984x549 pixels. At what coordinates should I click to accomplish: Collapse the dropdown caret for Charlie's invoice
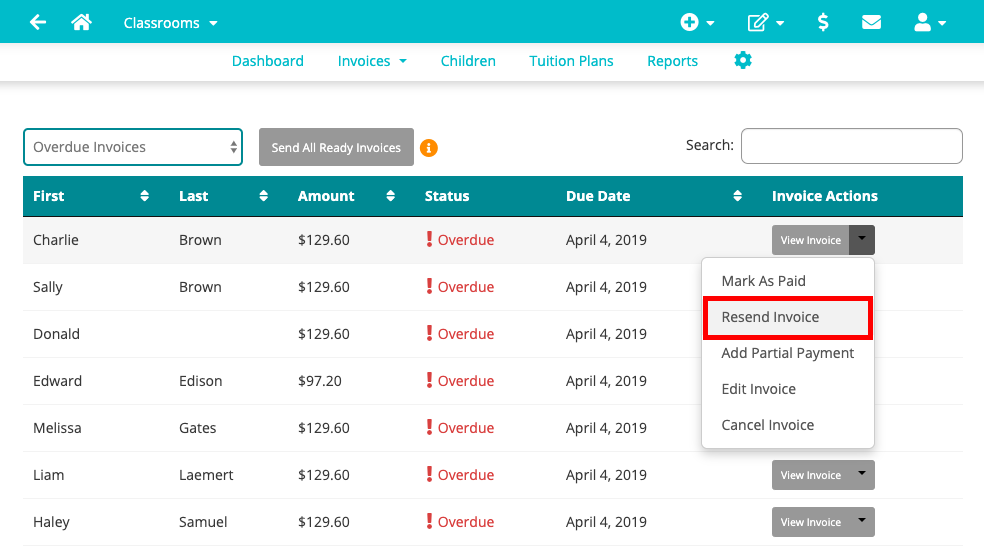click(862, 240)
